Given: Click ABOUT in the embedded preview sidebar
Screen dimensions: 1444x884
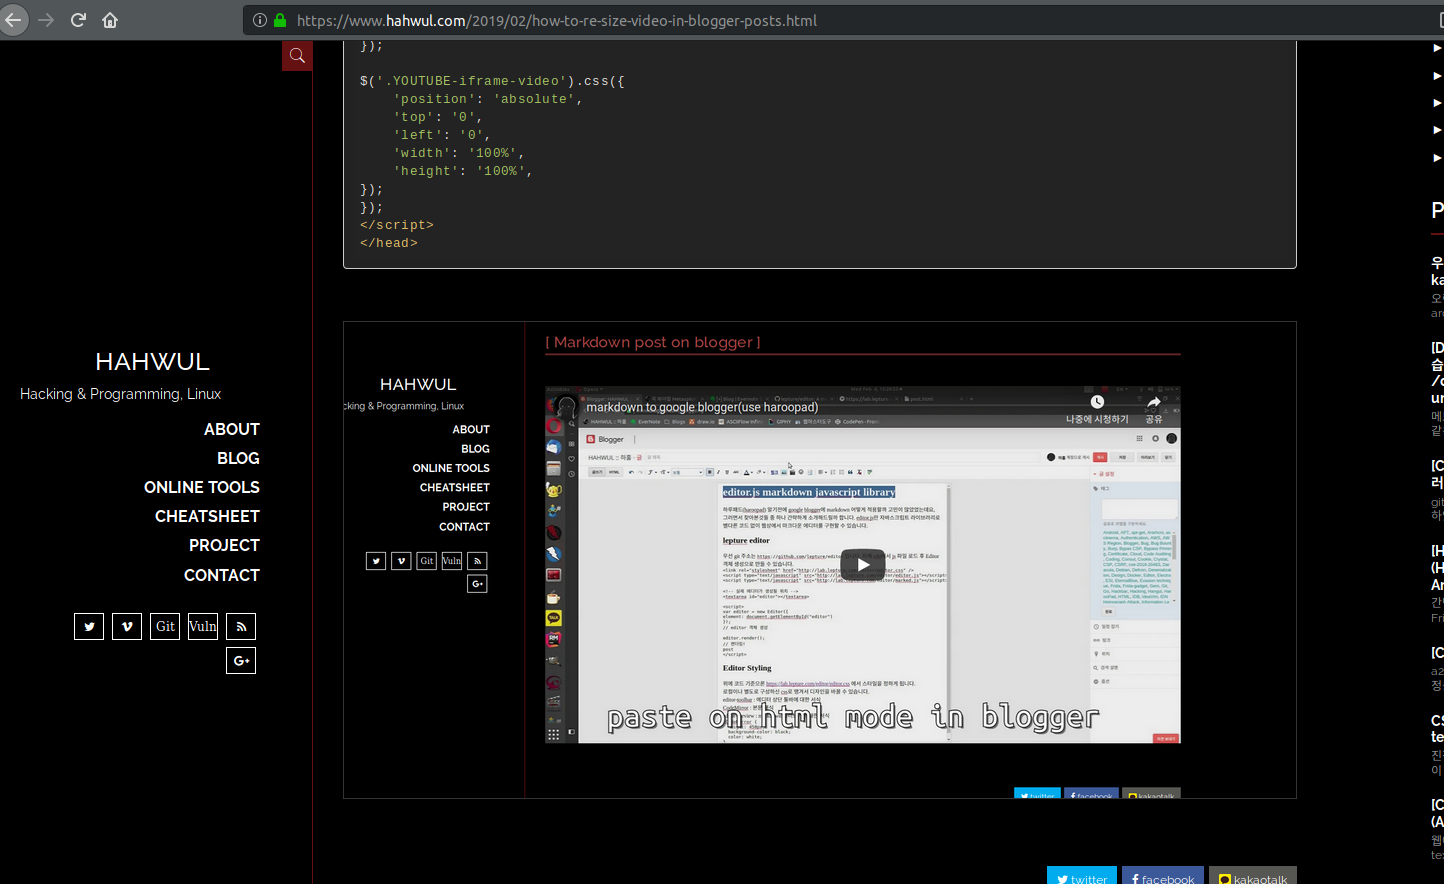Looking at the screenshot, I should (x=471, y=429).
